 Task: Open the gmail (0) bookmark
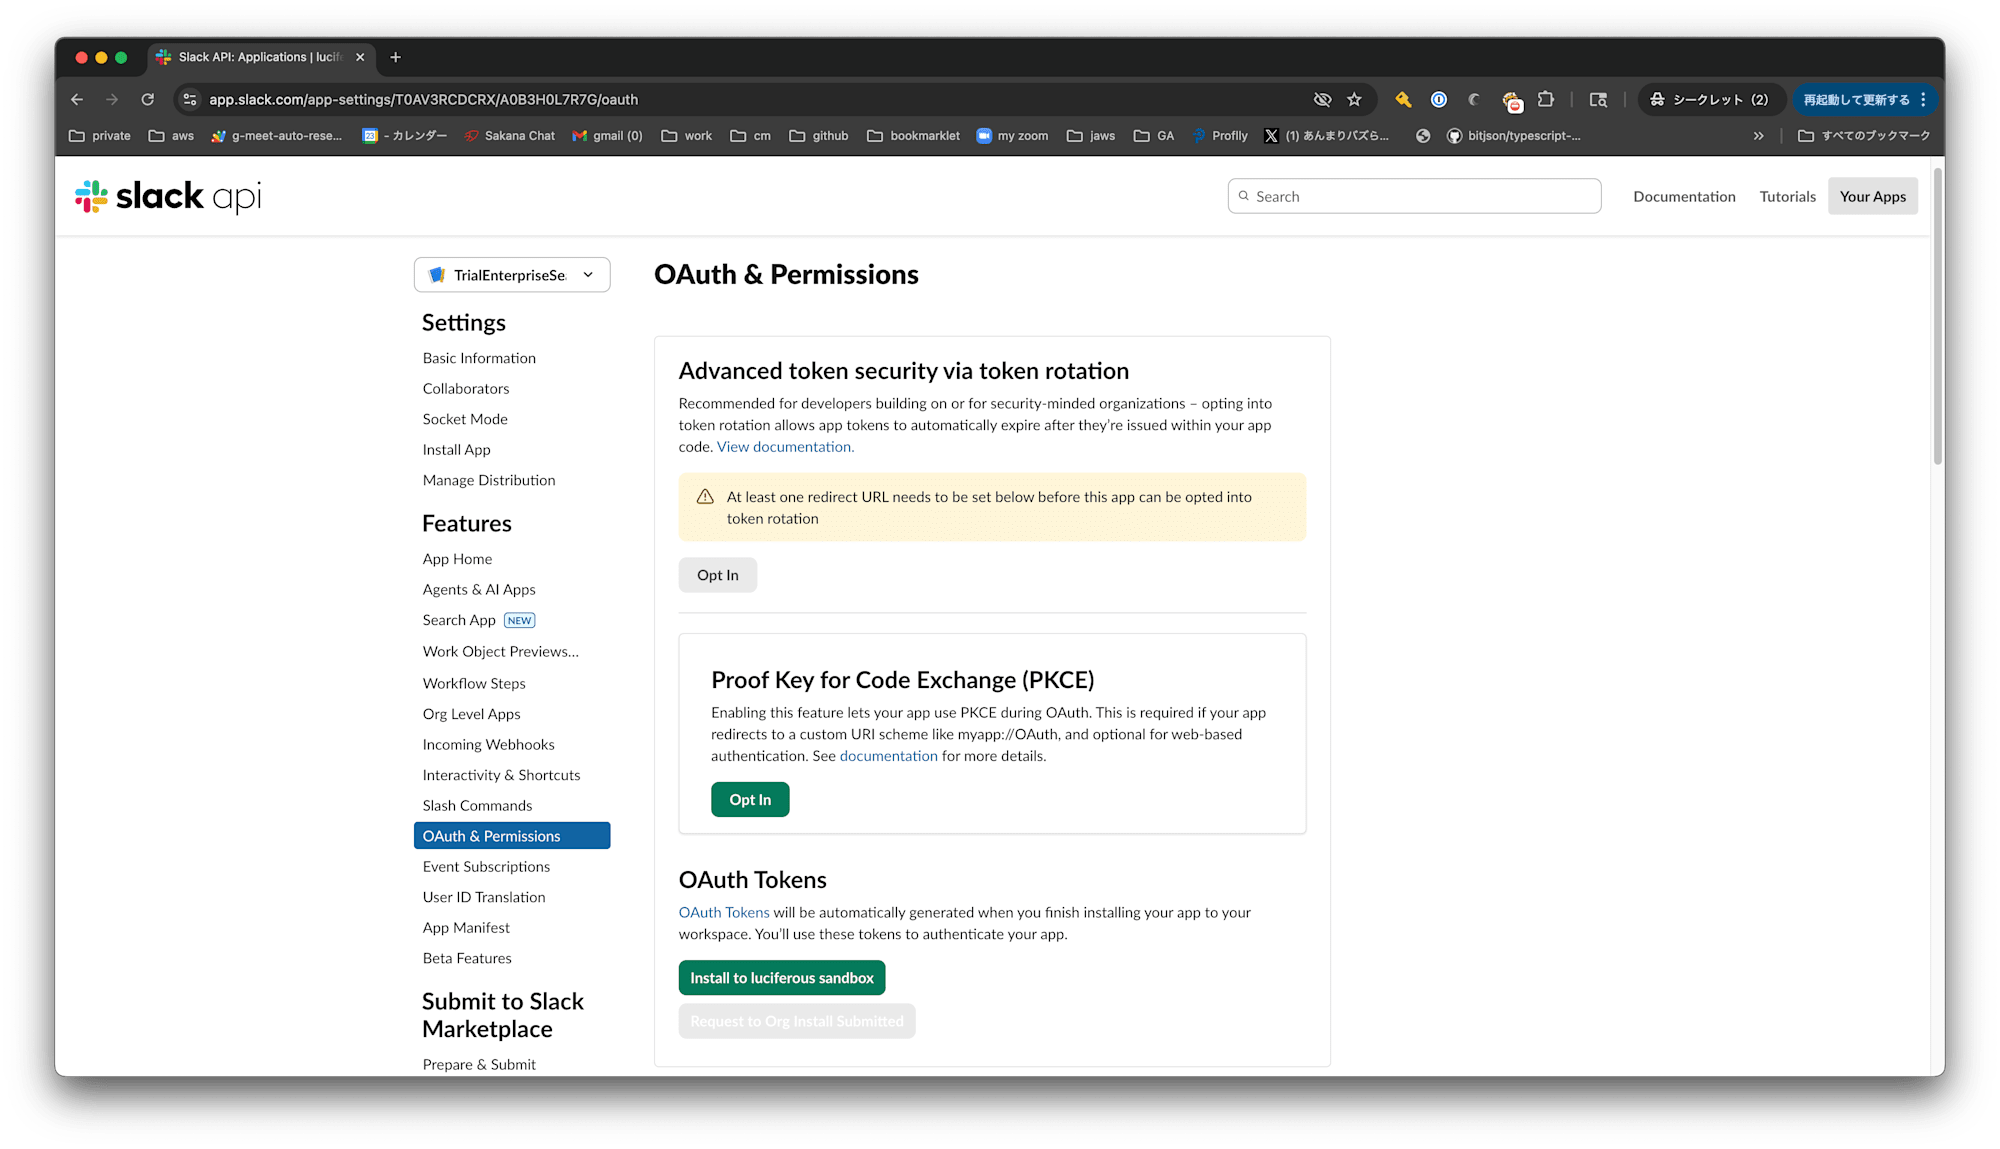[608, 136]
